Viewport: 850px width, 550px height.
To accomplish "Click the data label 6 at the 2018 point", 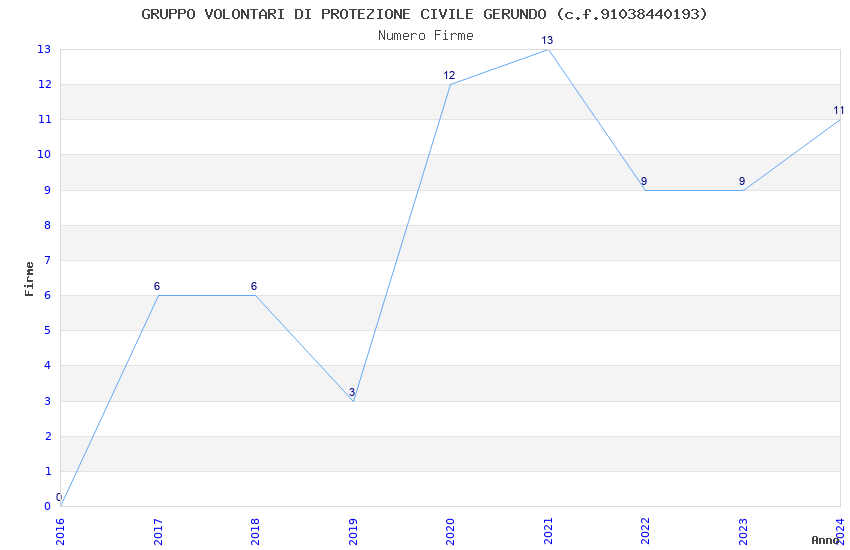I will [x=254, y=286].
